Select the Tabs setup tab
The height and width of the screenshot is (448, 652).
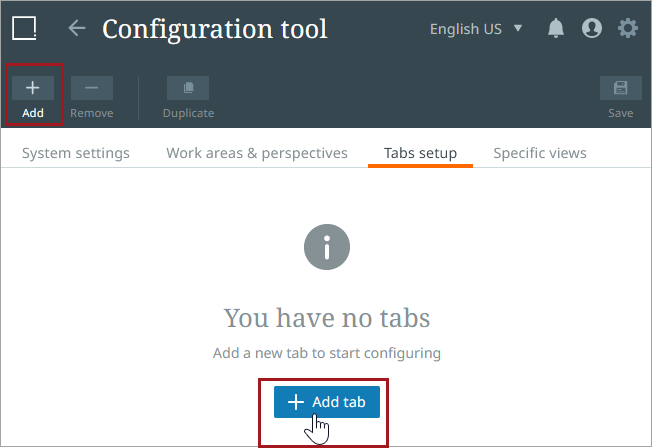pyautogui.click(x=420, y=153)
